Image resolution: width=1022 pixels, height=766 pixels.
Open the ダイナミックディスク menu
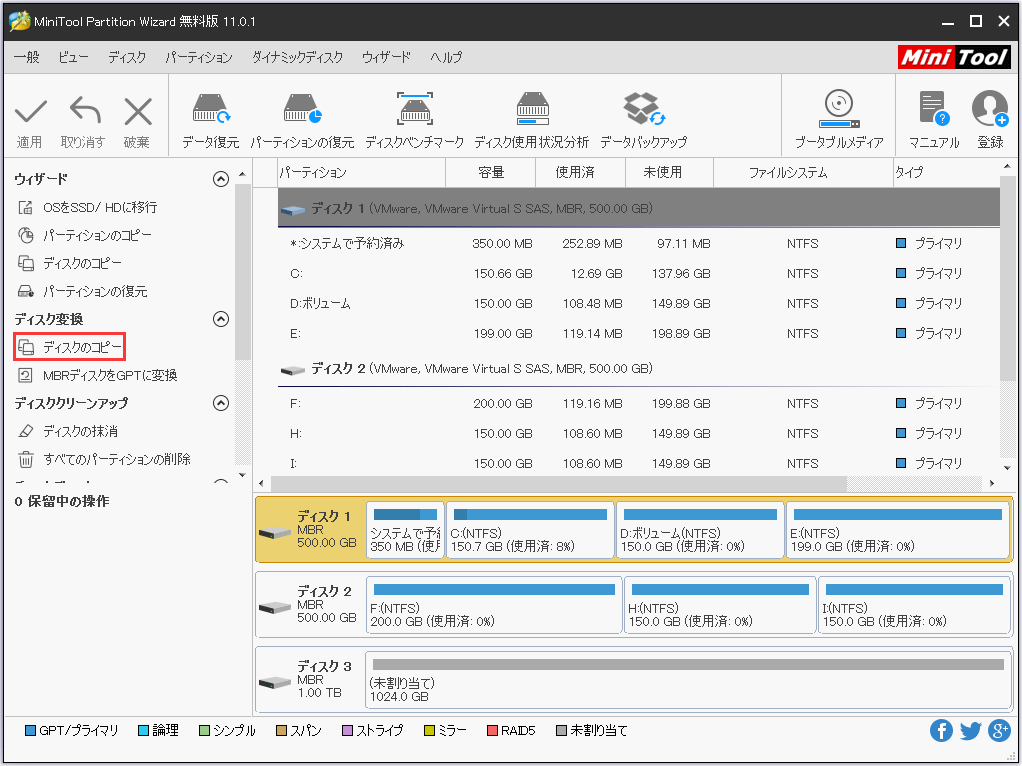point(297,57)
